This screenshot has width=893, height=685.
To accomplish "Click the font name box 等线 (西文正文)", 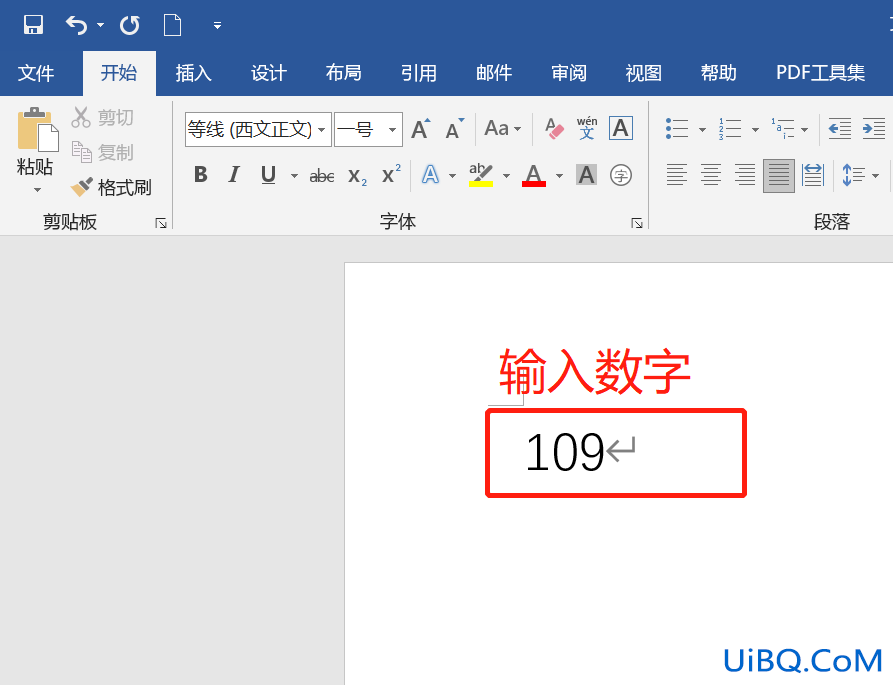I will (x=251, y=130).
